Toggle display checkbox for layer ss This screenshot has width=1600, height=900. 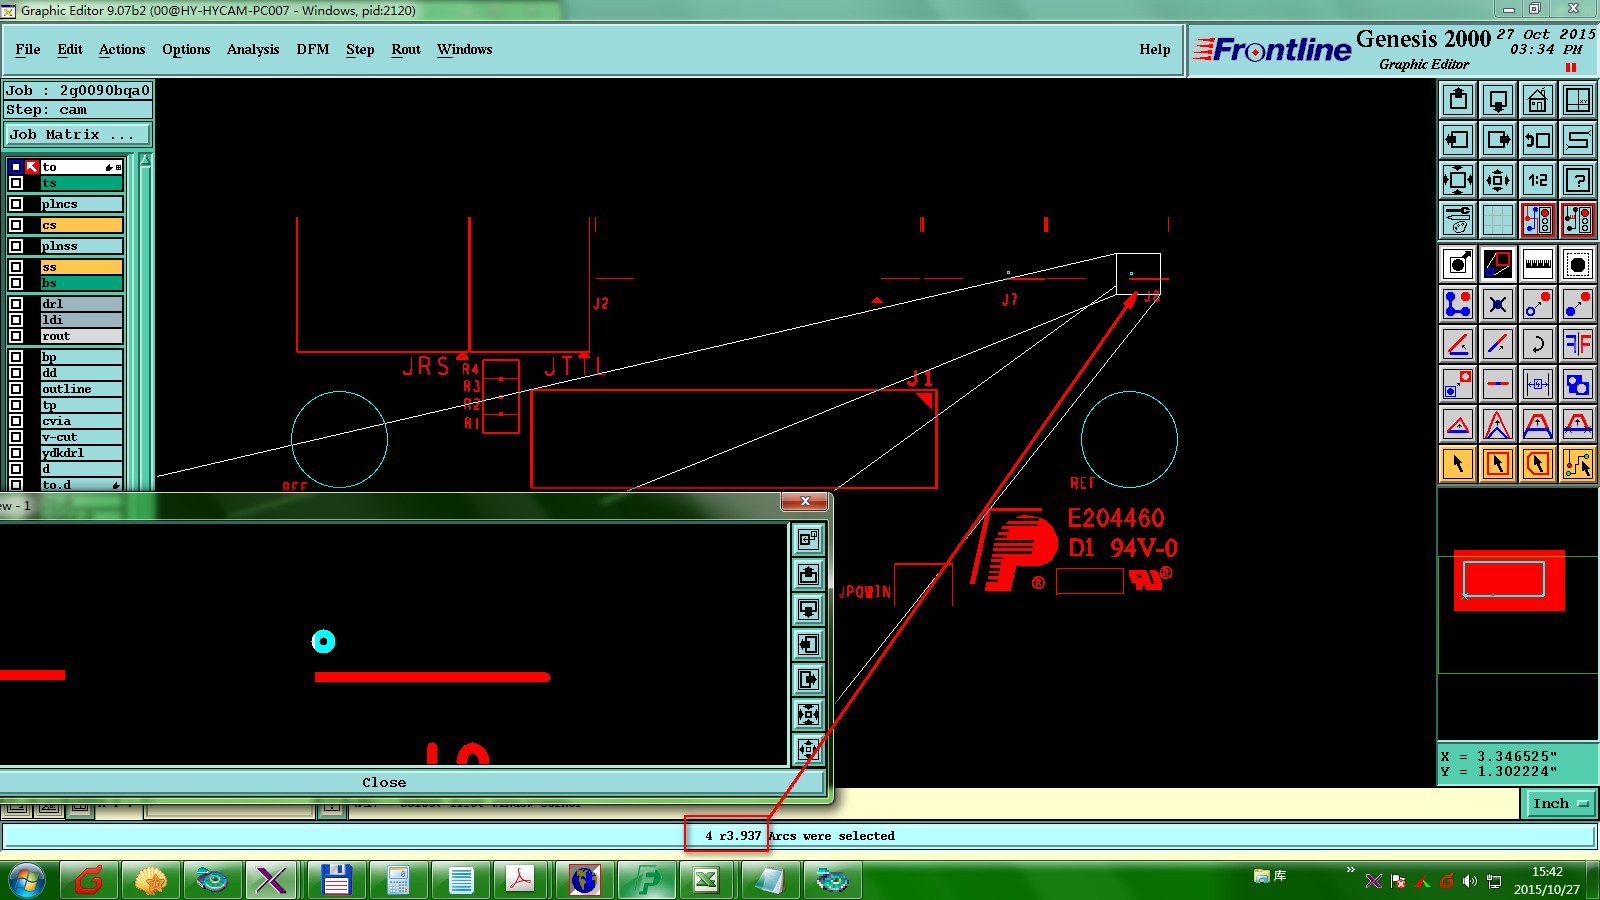tap(16, 267)
